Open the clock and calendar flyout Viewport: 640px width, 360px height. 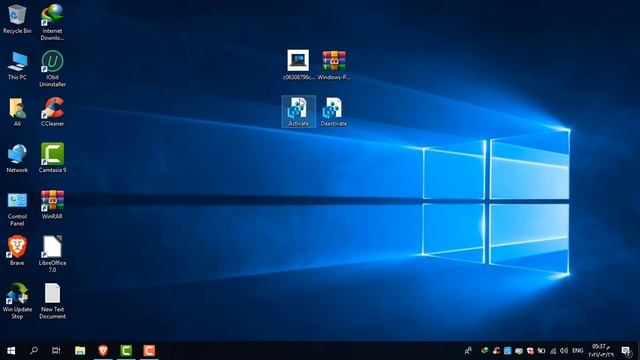pos(600,351)
